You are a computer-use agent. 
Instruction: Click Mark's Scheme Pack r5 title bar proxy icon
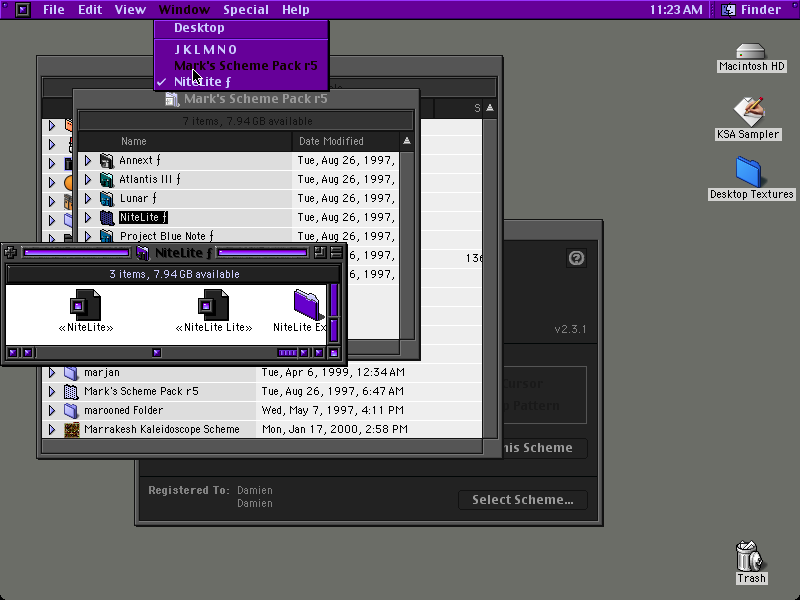pyautogui.click(x=172, y=99)
